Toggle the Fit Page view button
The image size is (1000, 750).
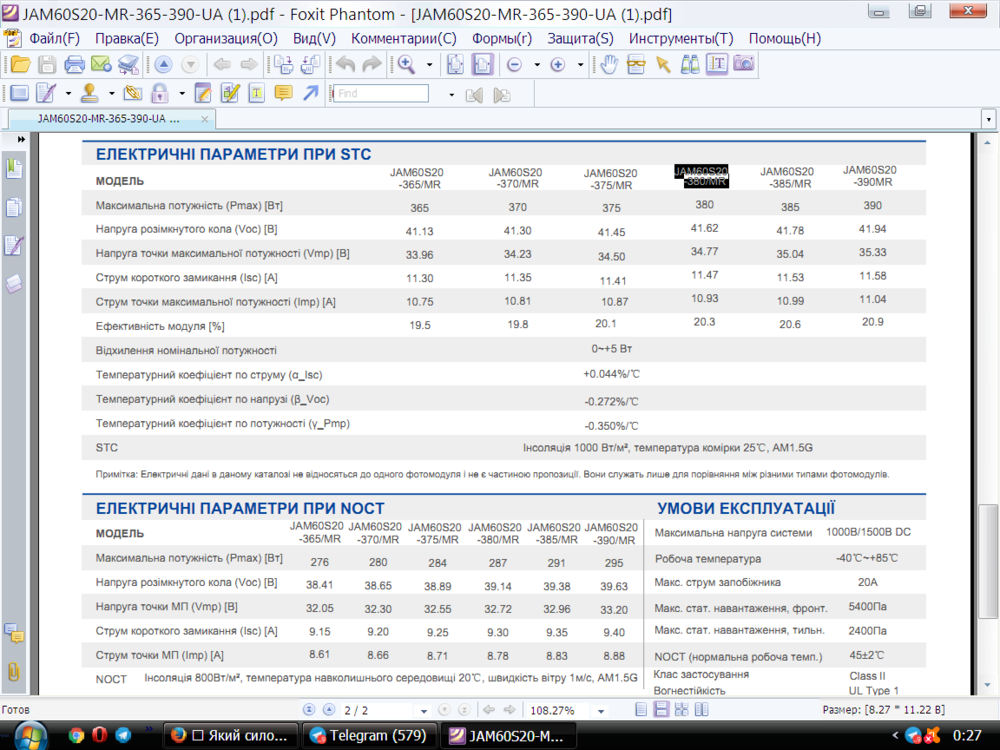point(456,65)
